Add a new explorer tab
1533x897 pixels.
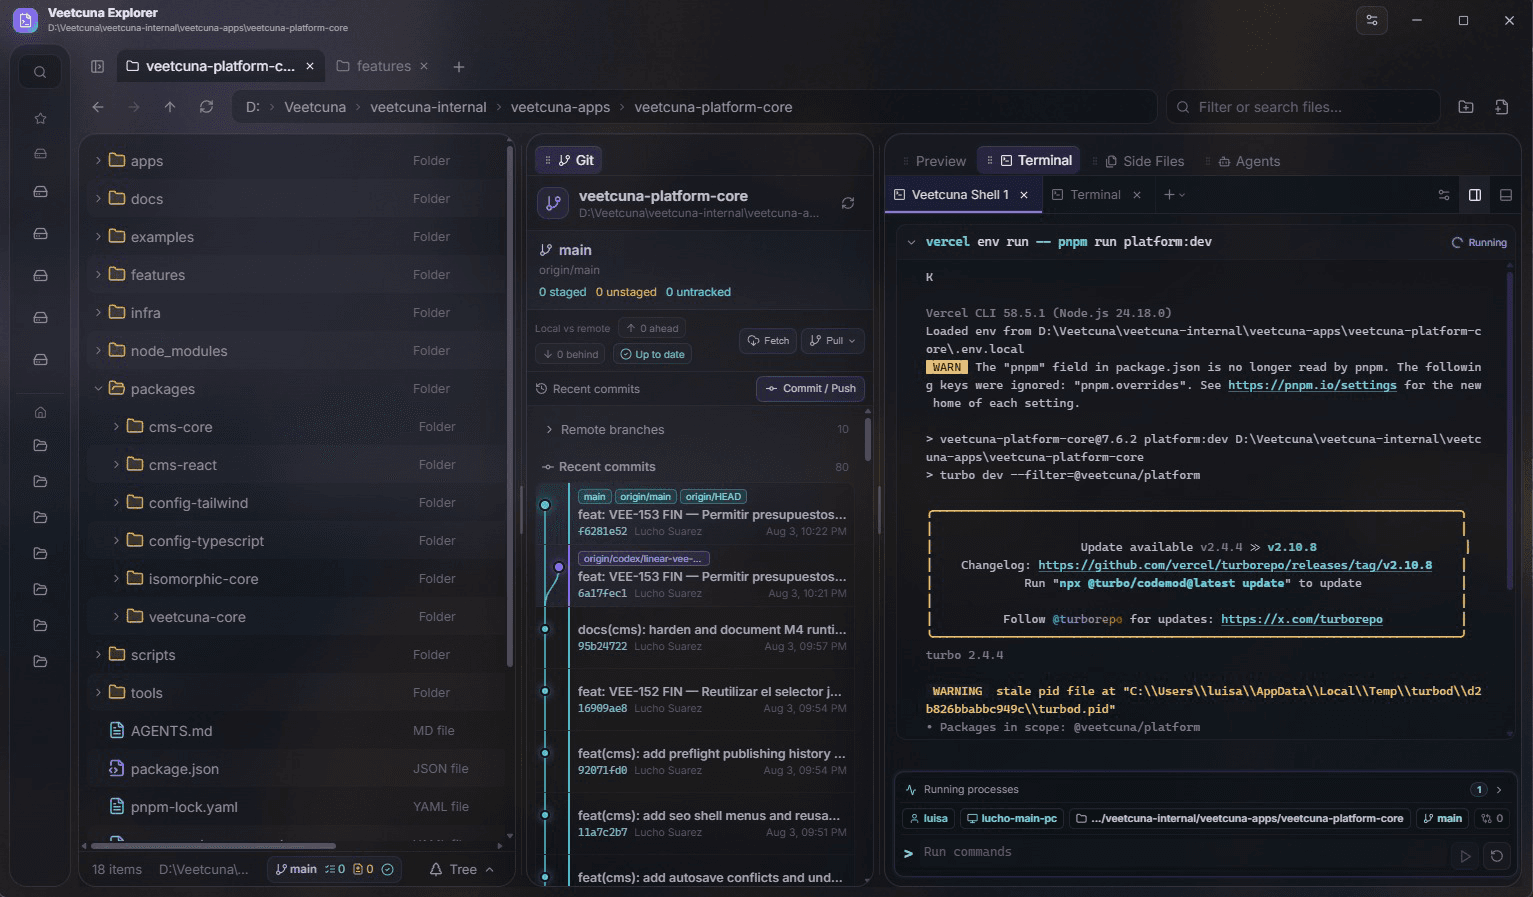click(458, 67)
